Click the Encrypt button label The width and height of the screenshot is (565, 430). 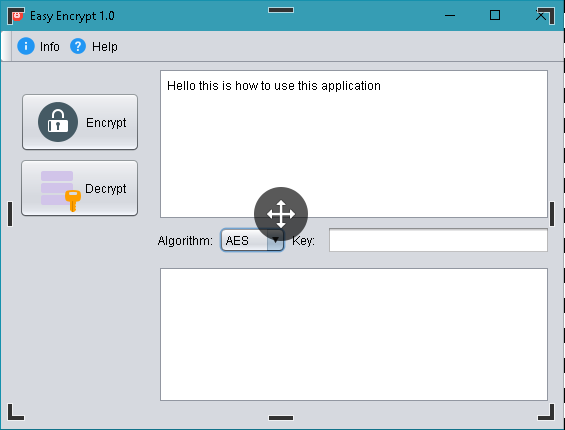pyautogui.click(x=106, y=123)
